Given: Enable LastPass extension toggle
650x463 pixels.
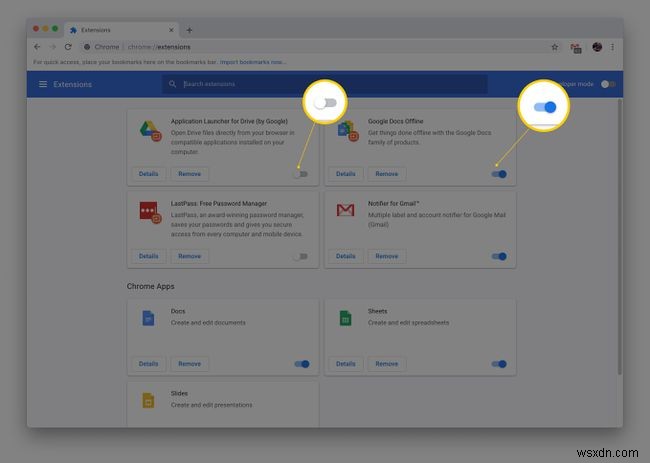Looking at the screenshot, I should (301, 257).
